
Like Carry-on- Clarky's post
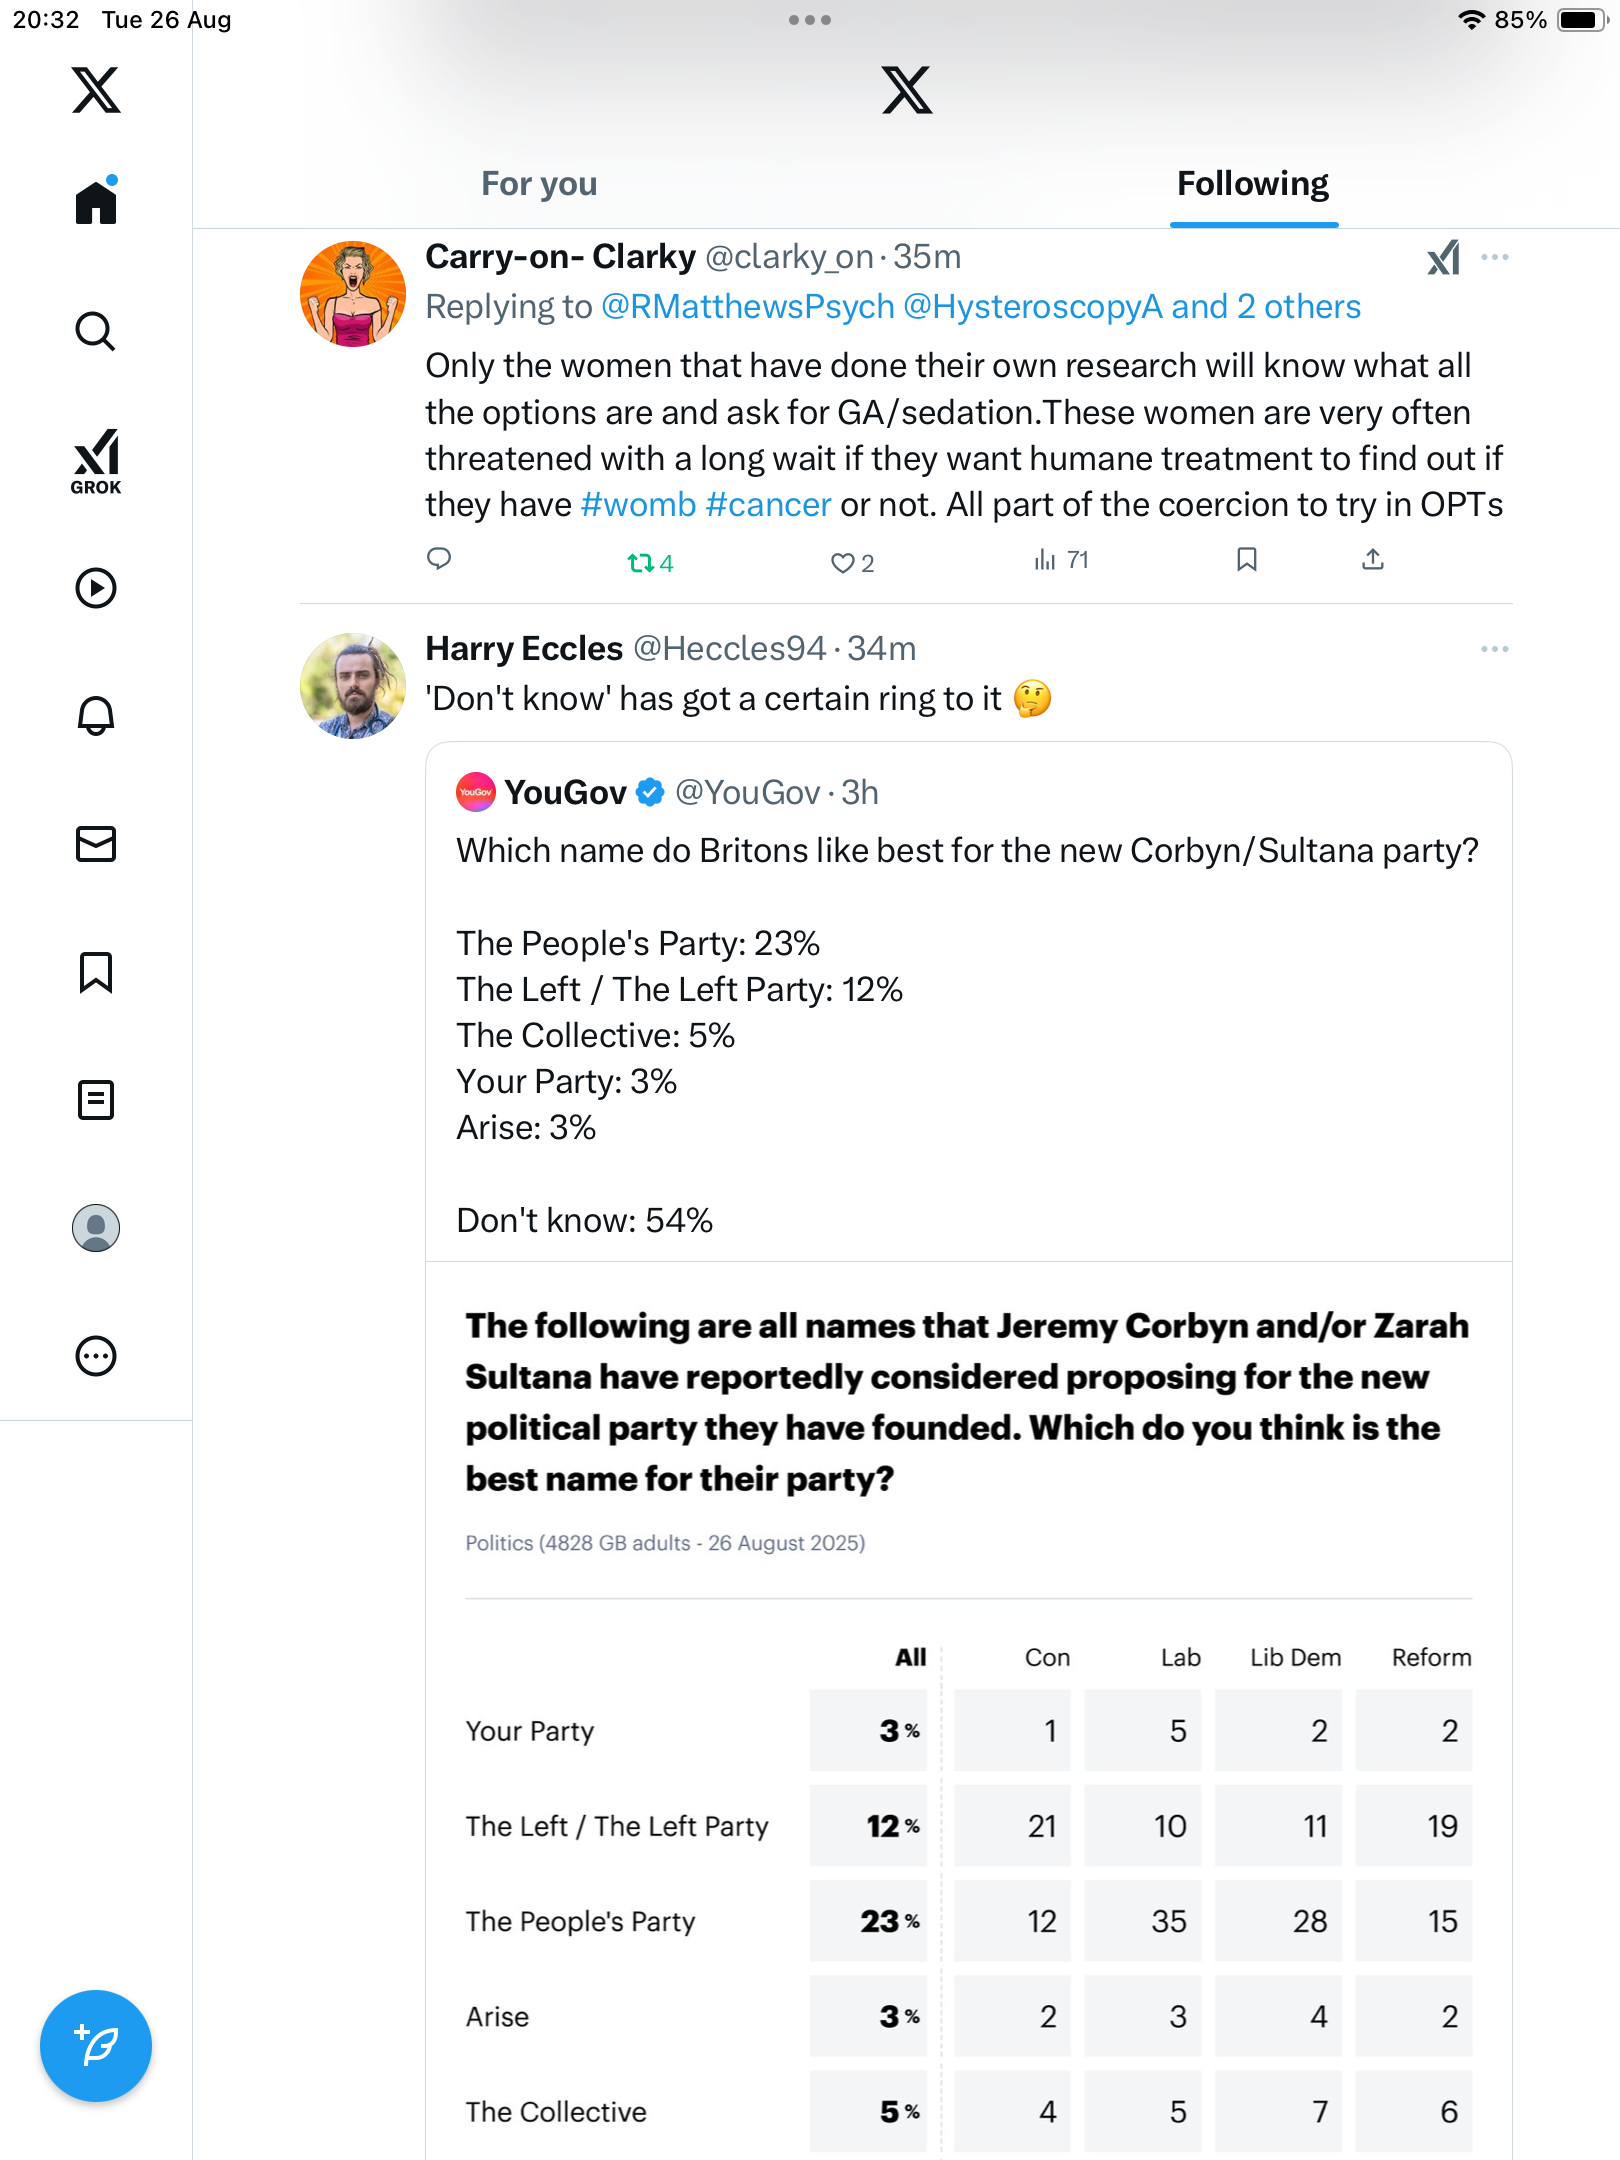[843, 563]
